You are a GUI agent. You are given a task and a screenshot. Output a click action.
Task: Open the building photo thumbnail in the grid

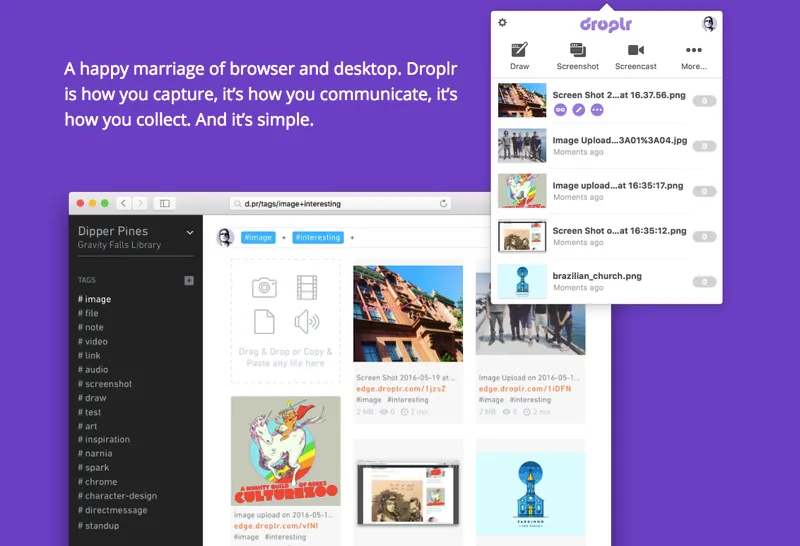click(408, 313)
